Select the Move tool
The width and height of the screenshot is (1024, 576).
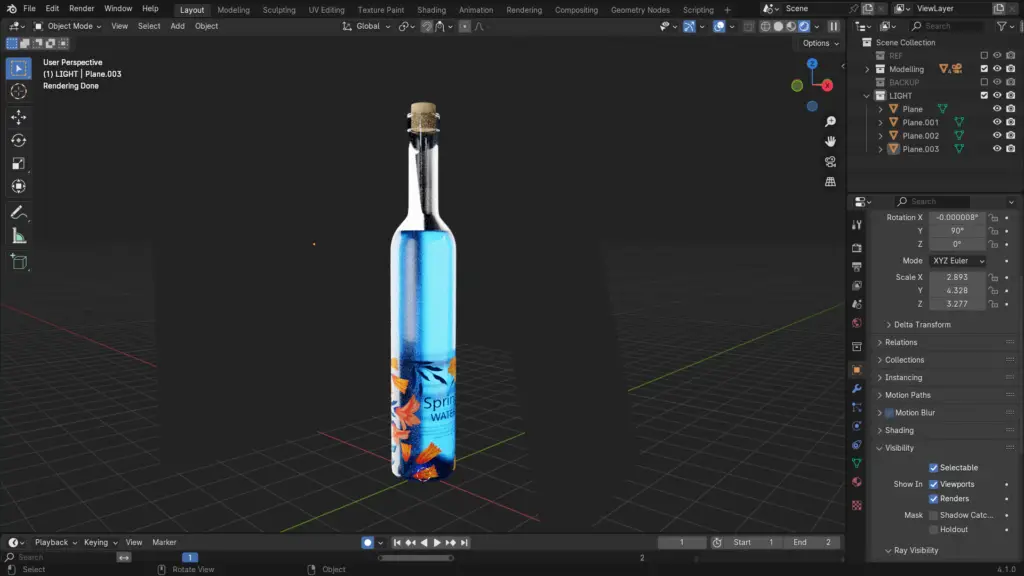coord(18,117)
